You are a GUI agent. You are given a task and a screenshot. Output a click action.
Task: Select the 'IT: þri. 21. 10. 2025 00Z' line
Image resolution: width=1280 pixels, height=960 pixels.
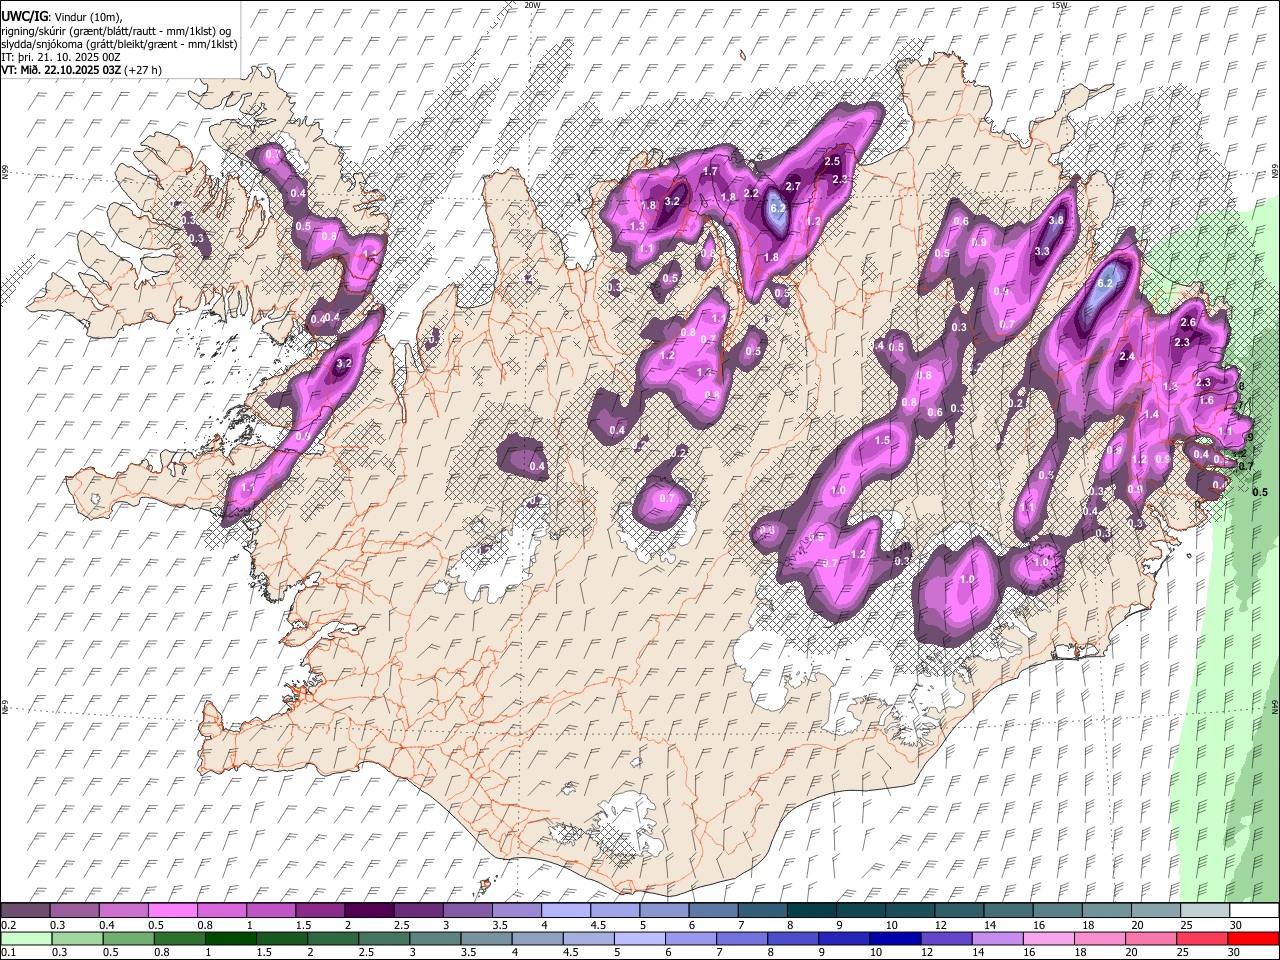(63, 57)
